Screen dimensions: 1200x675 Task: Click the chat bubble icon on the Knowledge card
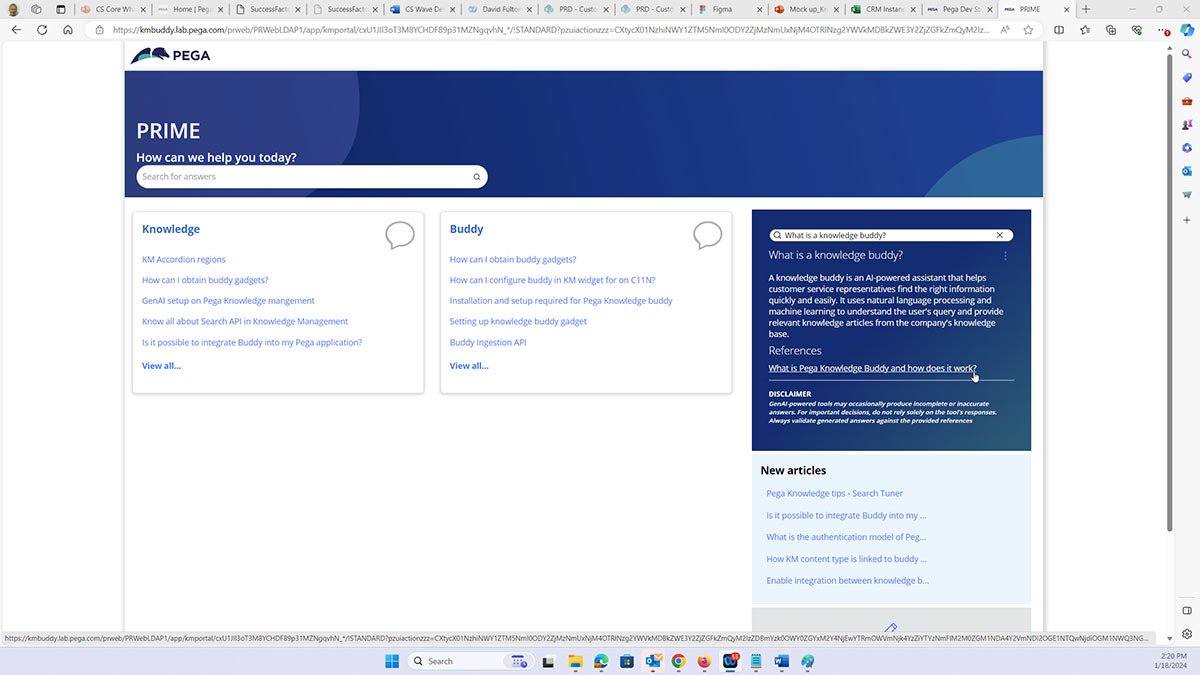(400, 236)
